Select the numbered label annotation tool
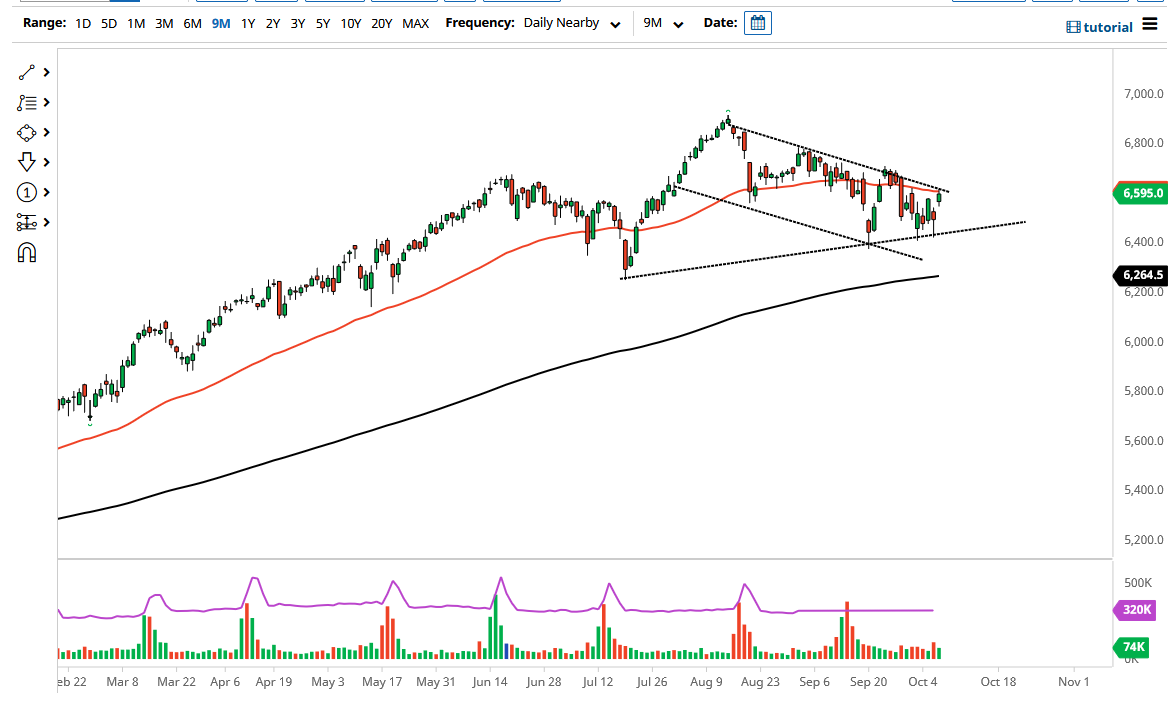 [26, 193]
